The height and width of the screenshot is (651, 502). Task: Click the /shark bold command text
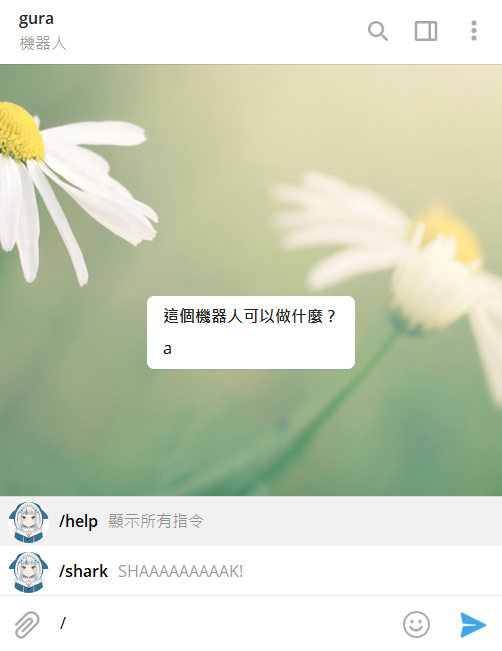(83, 571)
